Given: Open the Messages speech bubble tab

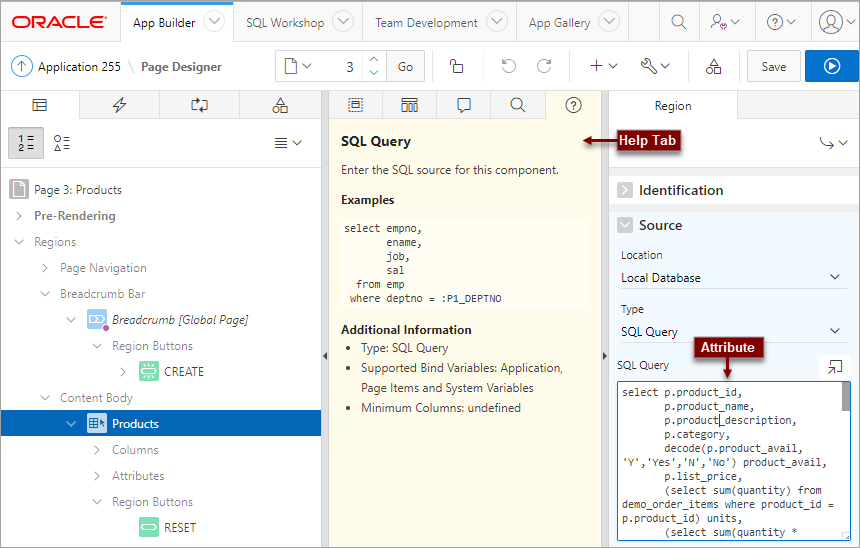Looking at the screenshot, I should pyautogui.click(x=463, y=105).
